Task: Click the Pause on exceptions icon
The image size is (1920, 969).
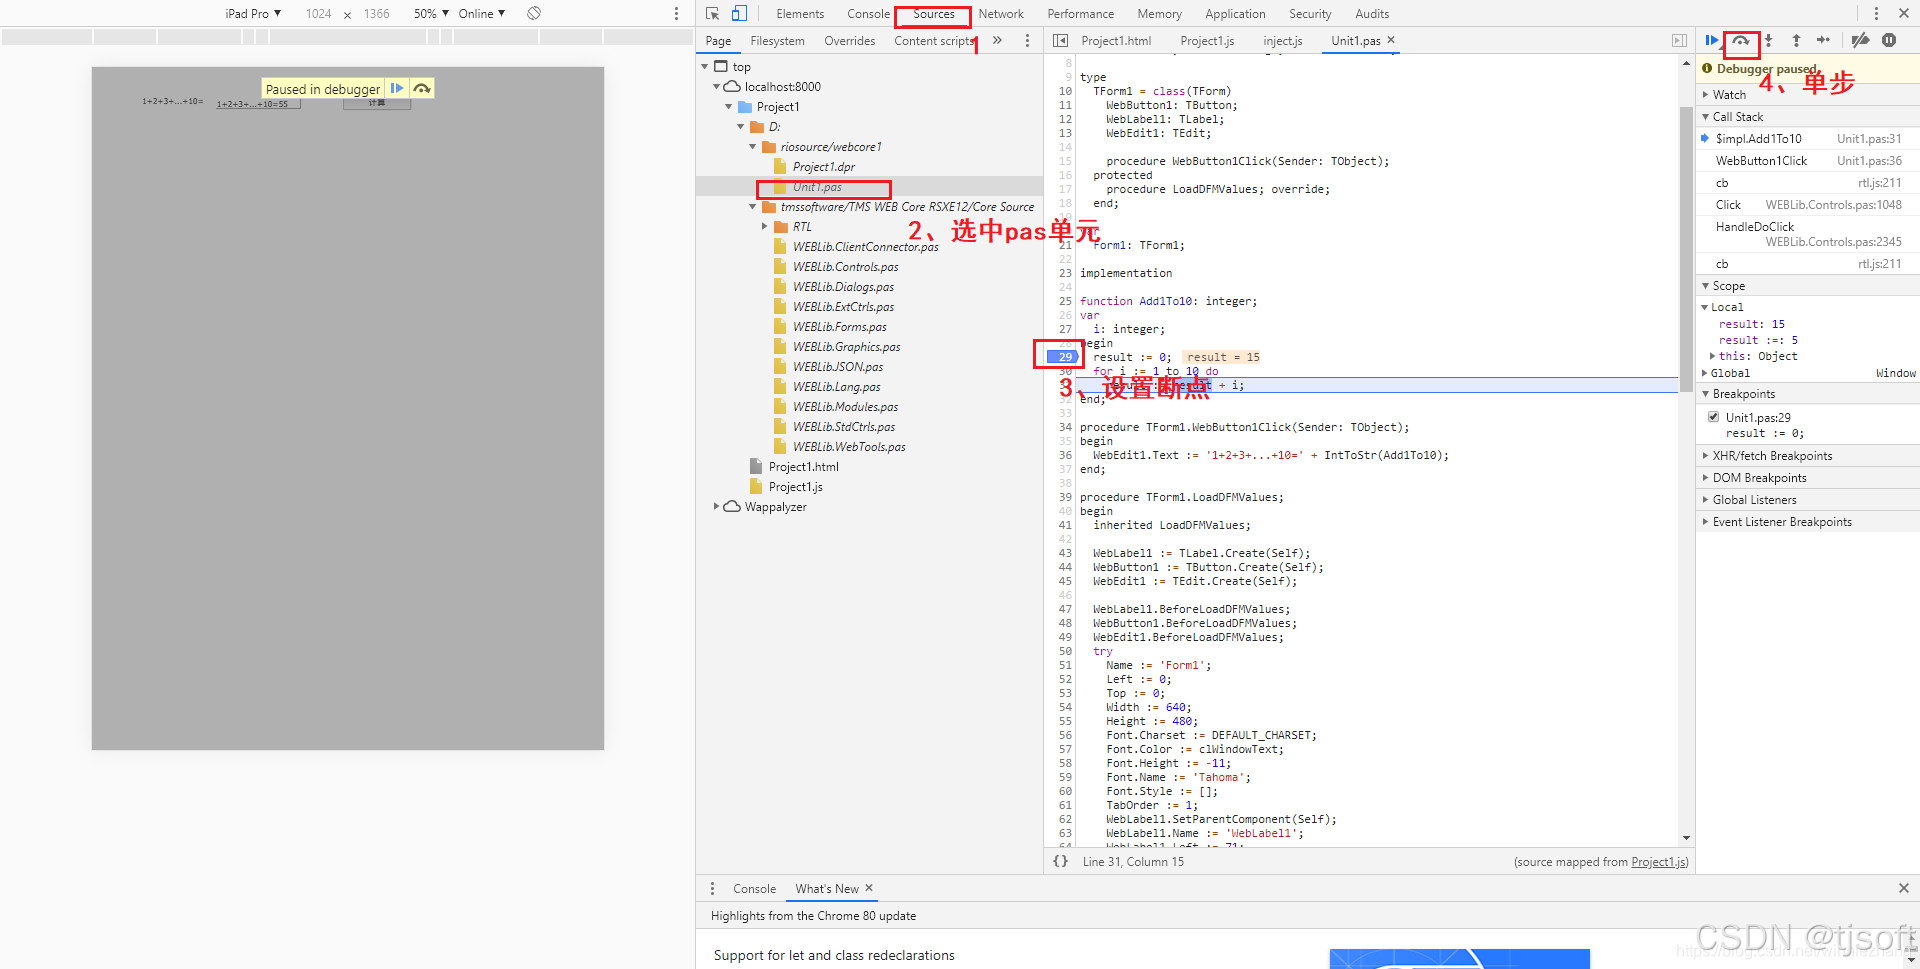Action: (1889, 40)
